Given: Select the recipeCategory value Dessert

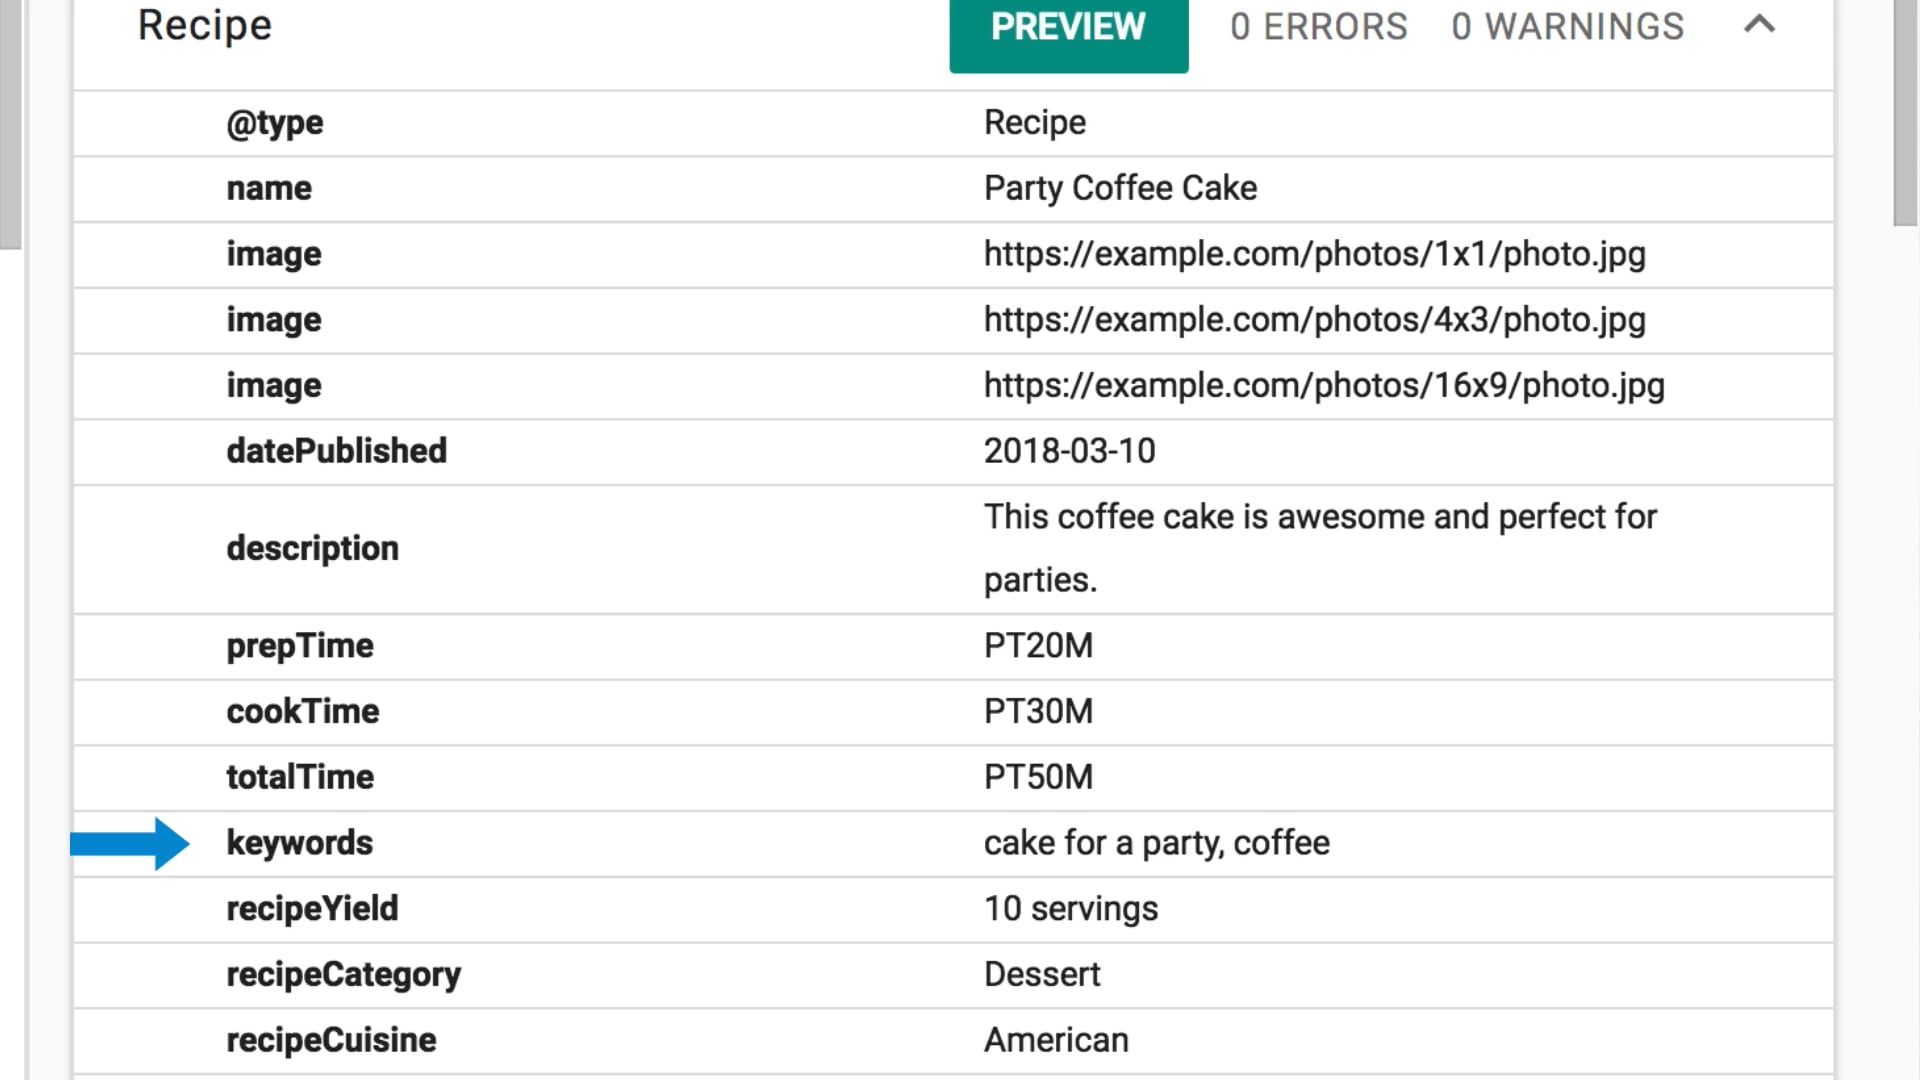Looking at the screenshot, I should coord(1042,974).
